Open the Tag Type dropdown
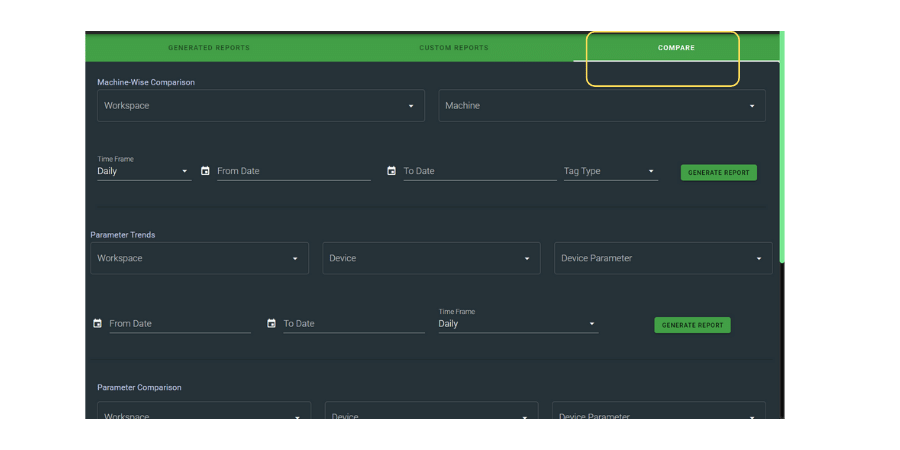Screen dimensions: 900x450 pyautogui.click(x=611, y=171)
